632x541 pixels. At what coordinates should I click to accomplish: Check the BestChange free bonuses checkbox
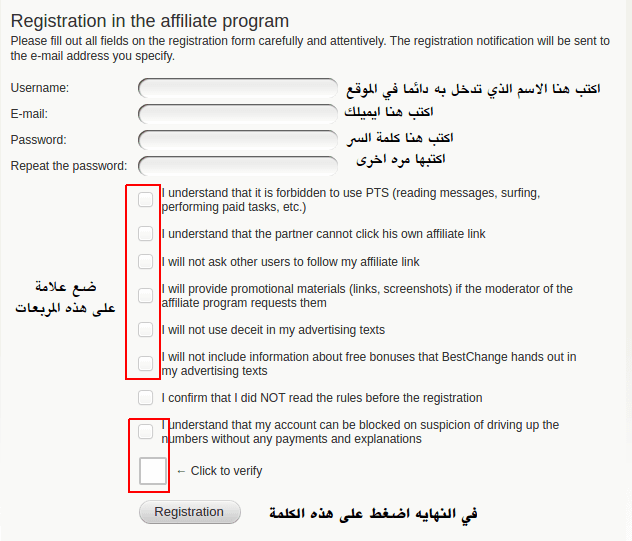click(146, 363)
